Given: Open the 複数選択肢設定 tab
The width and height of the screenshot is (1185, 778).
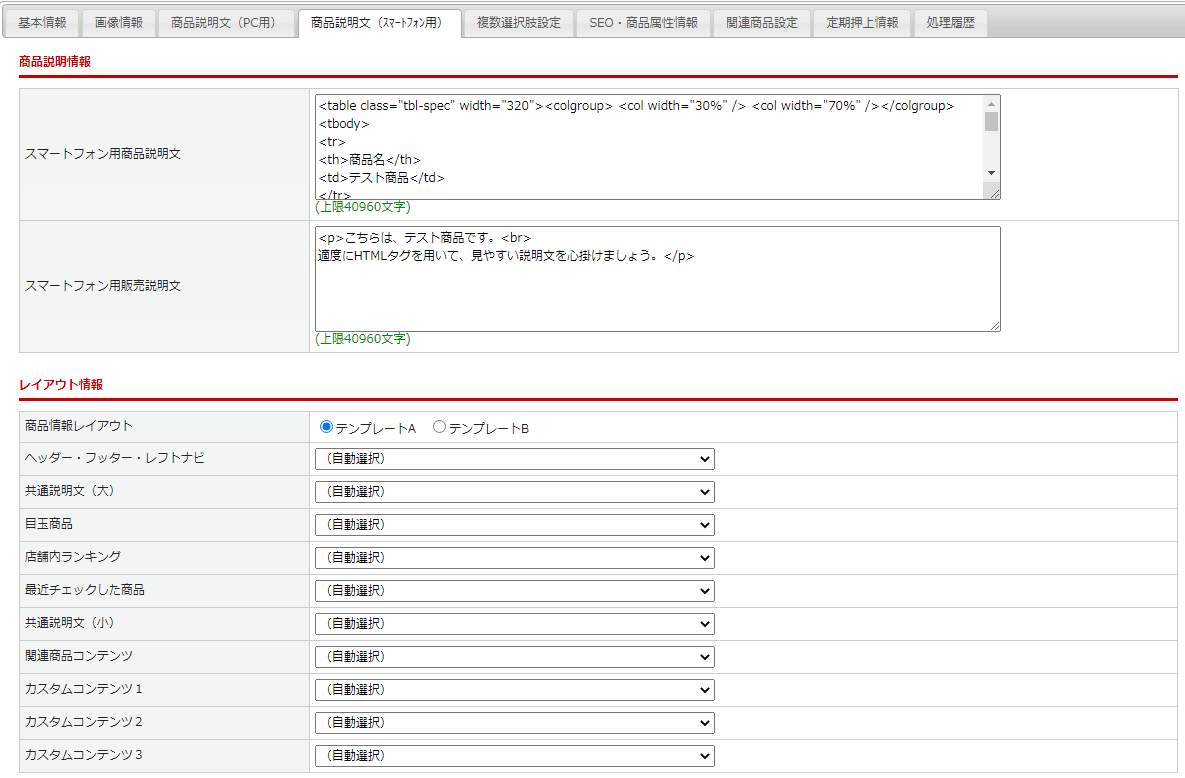Looking at the screenshot, I should [x=518, y=23].
